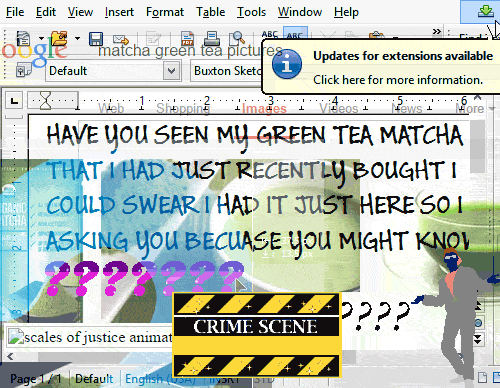
Task: Click the ruler tab stop type button
Action: (14, 101)
